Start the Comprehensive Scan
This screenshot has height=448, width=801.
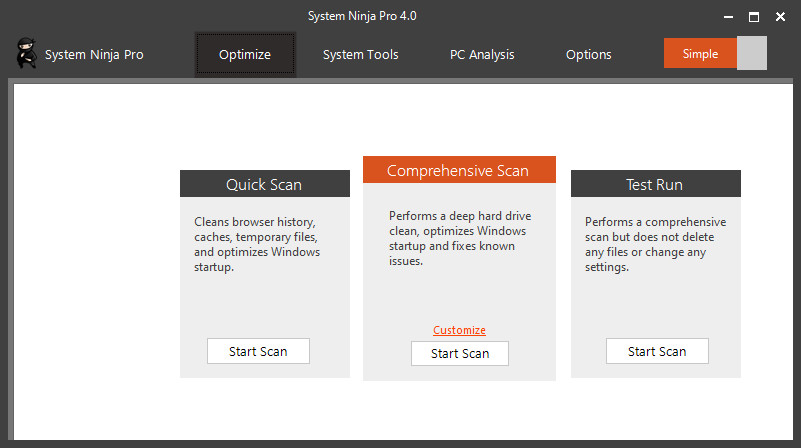pyautogui.click(x=460, y=353)
